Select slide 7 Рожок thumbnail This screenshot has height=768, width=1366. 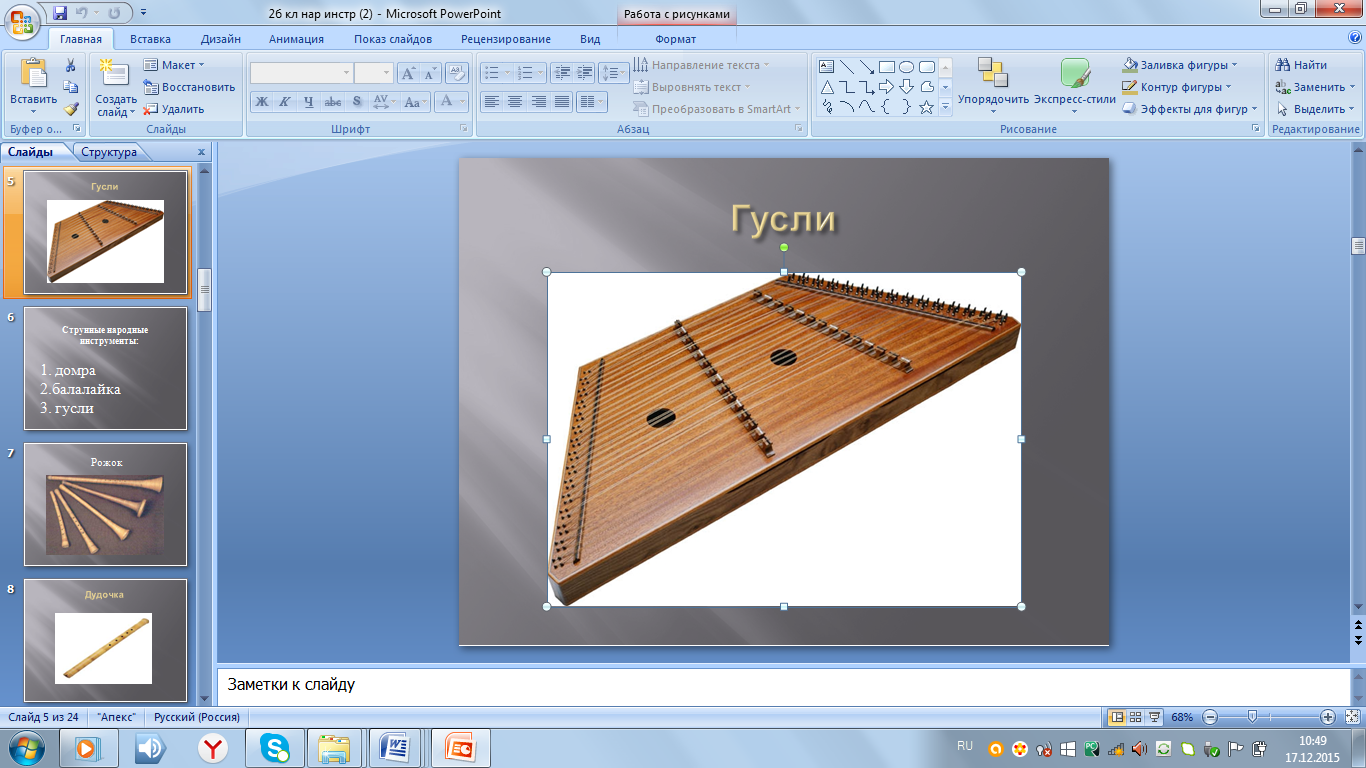(x=105, y=505)
